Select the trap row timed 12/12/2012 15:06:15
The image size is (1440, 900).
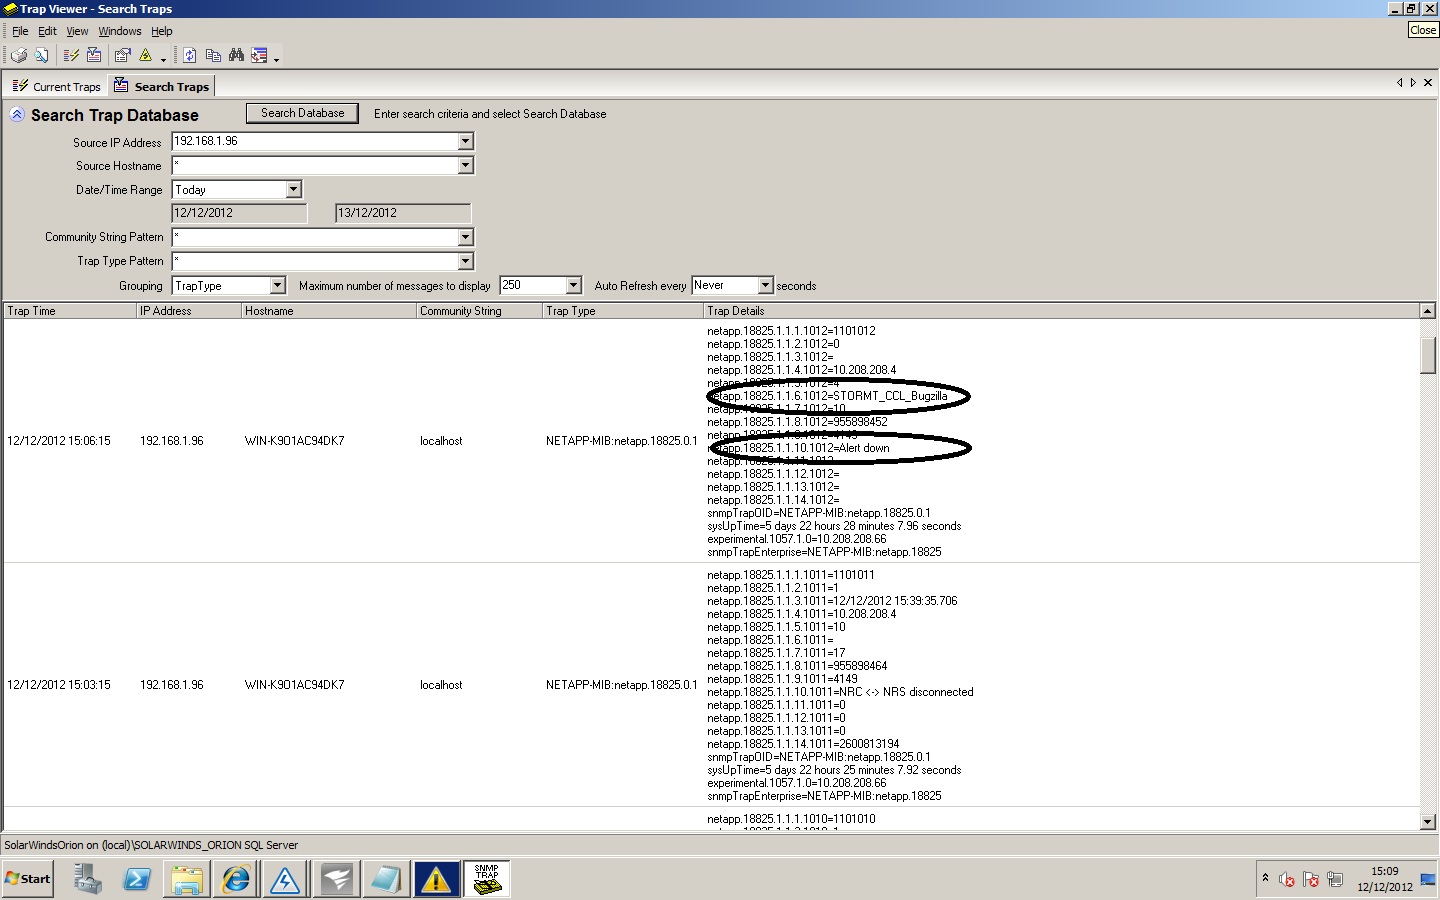click(711, 441)
